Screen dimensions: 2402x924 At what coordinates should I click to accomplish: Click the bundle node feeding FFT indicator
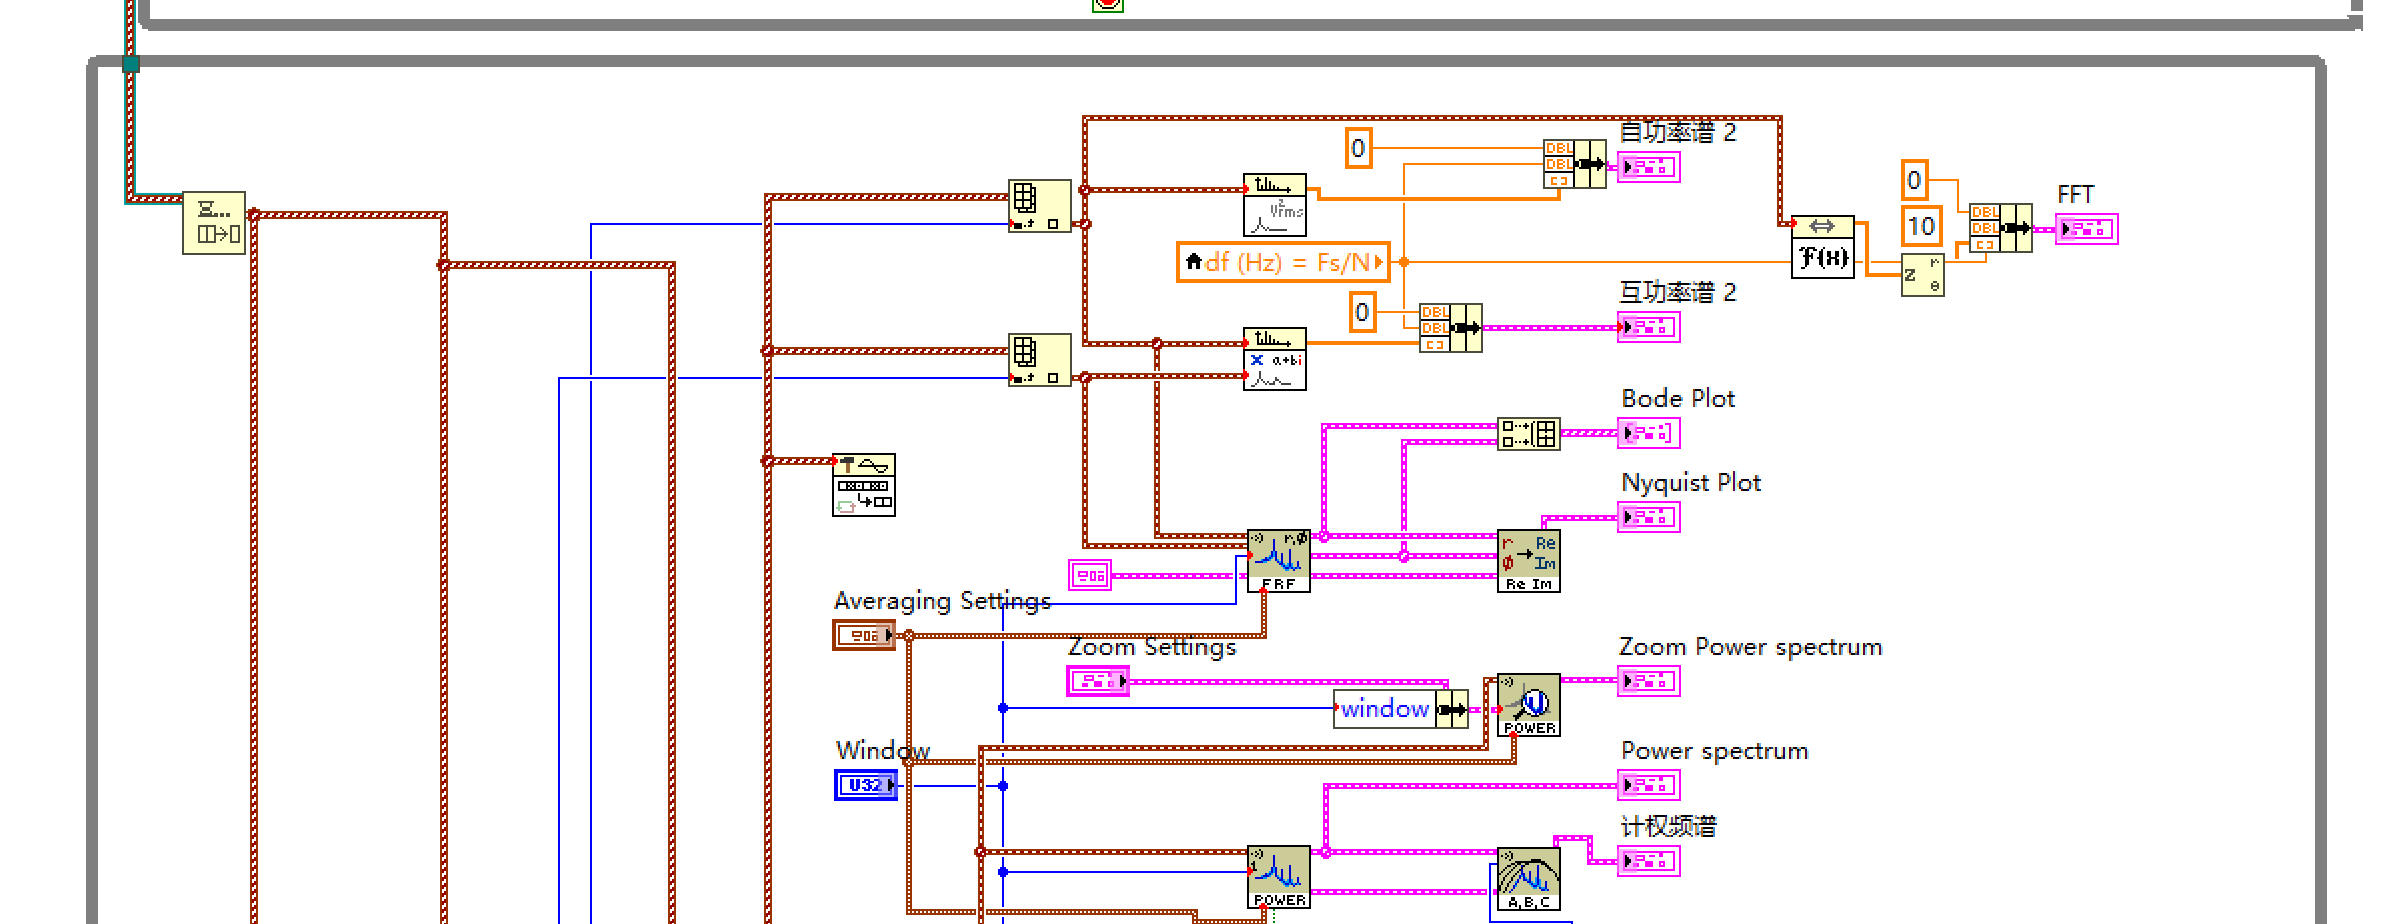click(x=2001, y=228)
